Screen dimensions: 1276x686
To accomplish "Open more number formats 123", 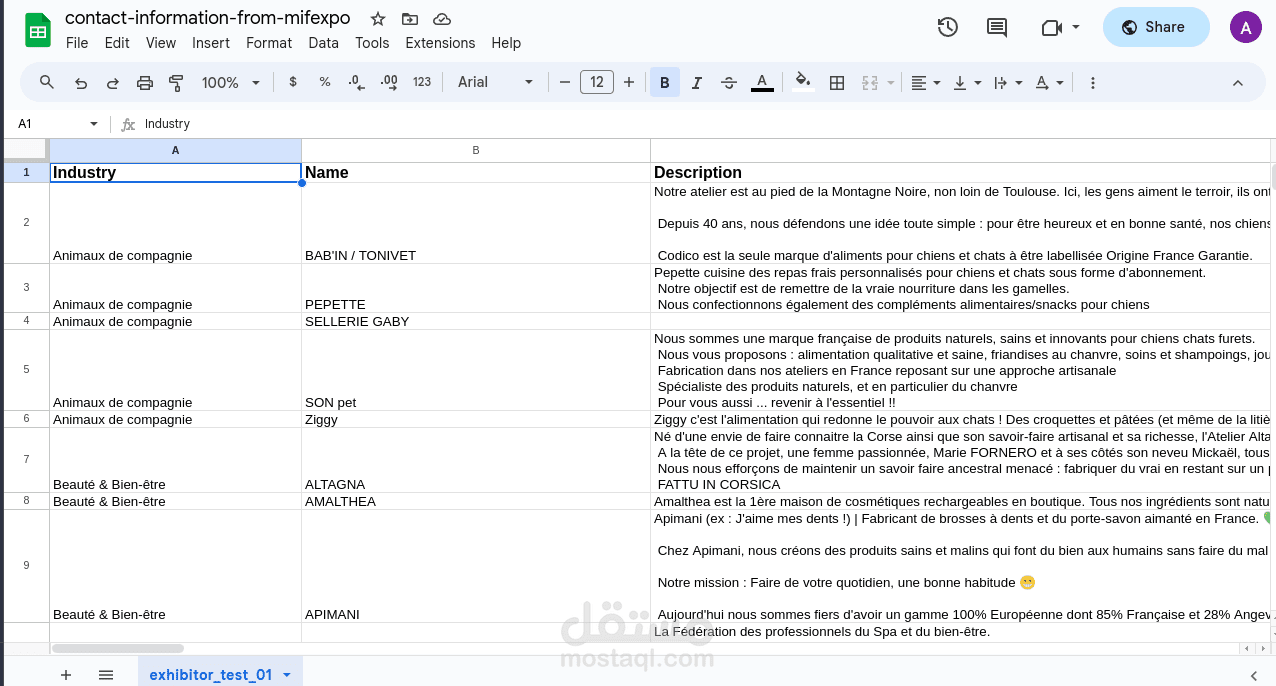I will click(422, 82).
